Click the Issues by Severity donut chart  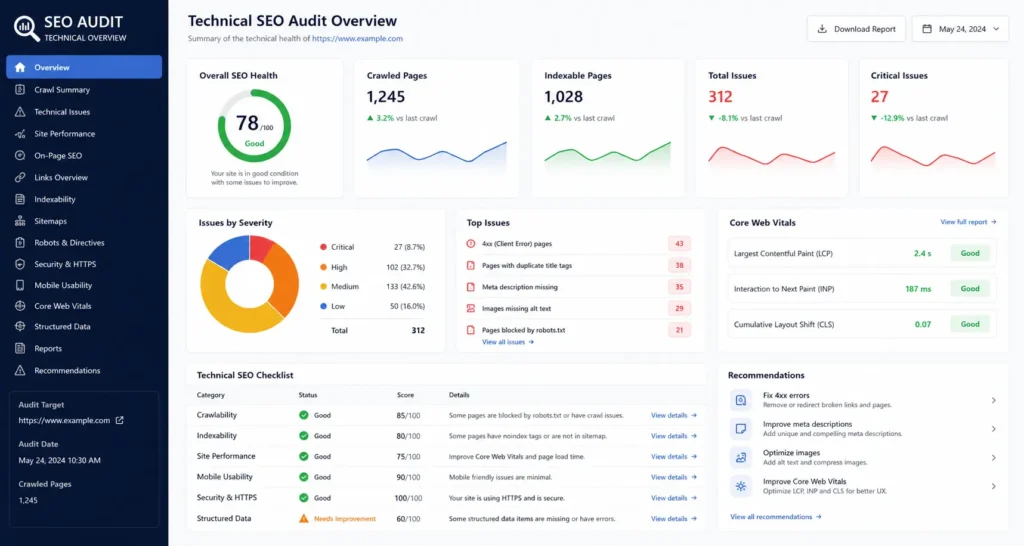[x=249, y=284]
